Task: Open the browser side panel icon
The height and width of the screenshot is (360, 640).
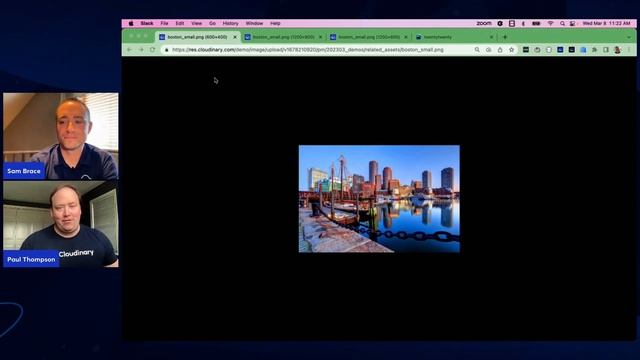Action: (606, 50)
